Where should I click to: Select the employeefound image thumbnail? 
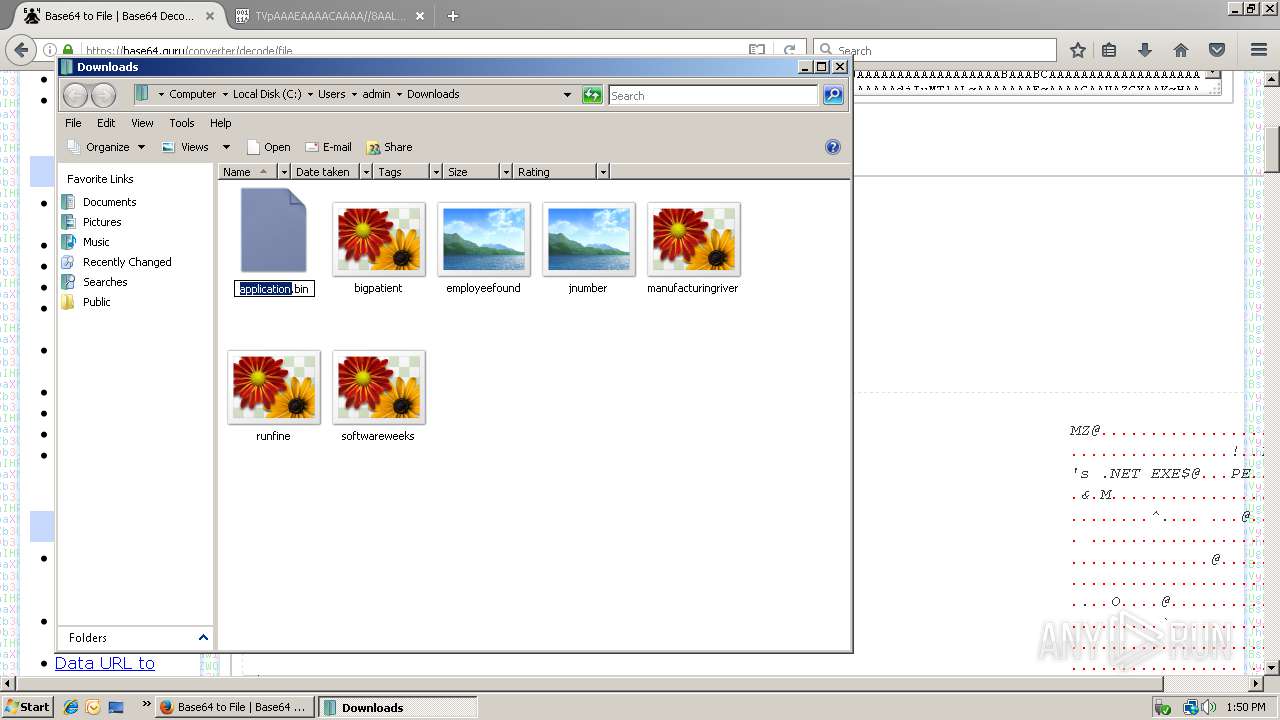point(483,239)
